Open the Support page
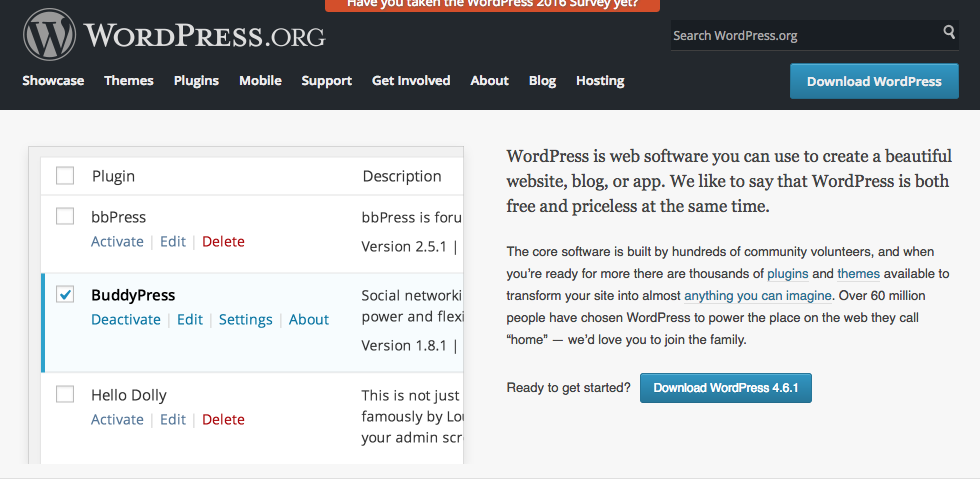 326,81
